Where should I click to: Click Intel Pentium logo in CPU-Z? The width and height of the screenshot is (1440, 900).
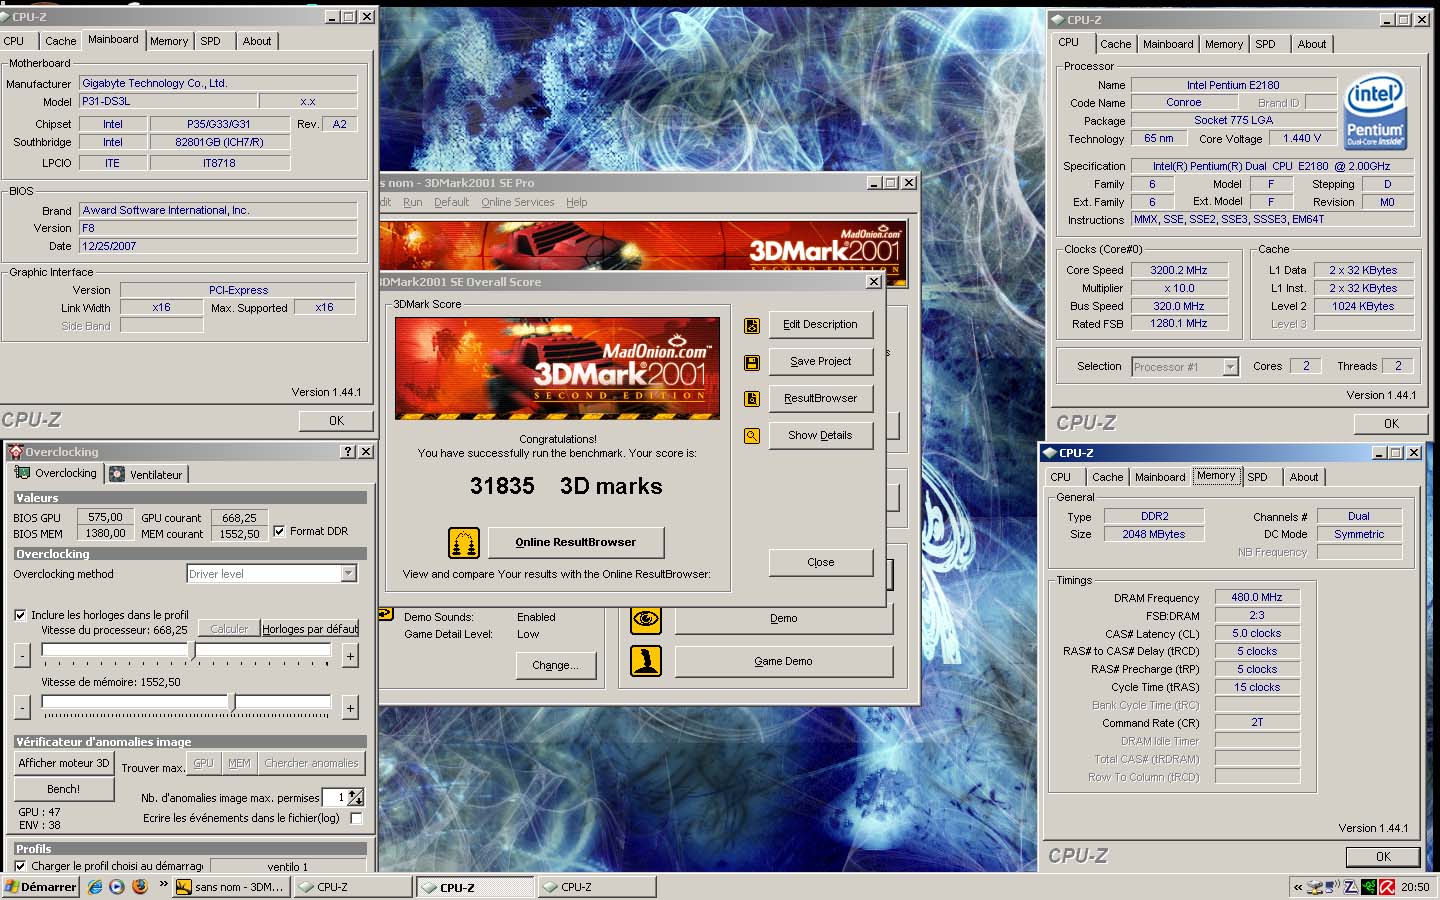pos(1375,112)
